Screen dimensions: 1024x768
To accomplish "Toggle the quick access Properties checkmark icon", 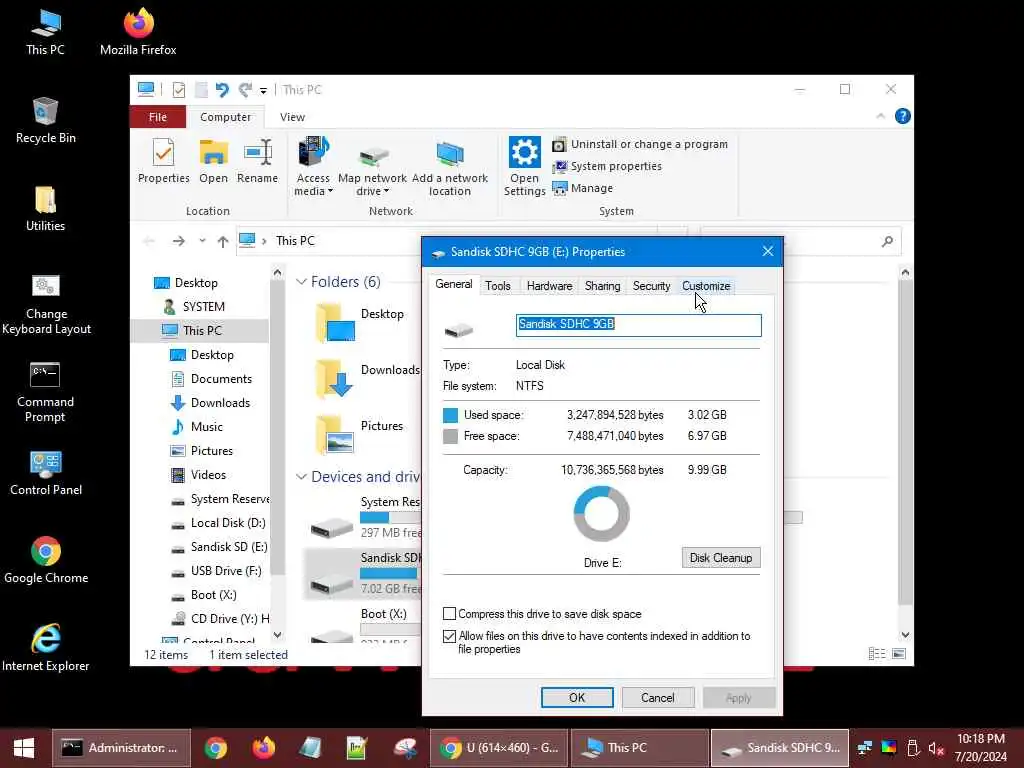I will click(x=178, y=89).
